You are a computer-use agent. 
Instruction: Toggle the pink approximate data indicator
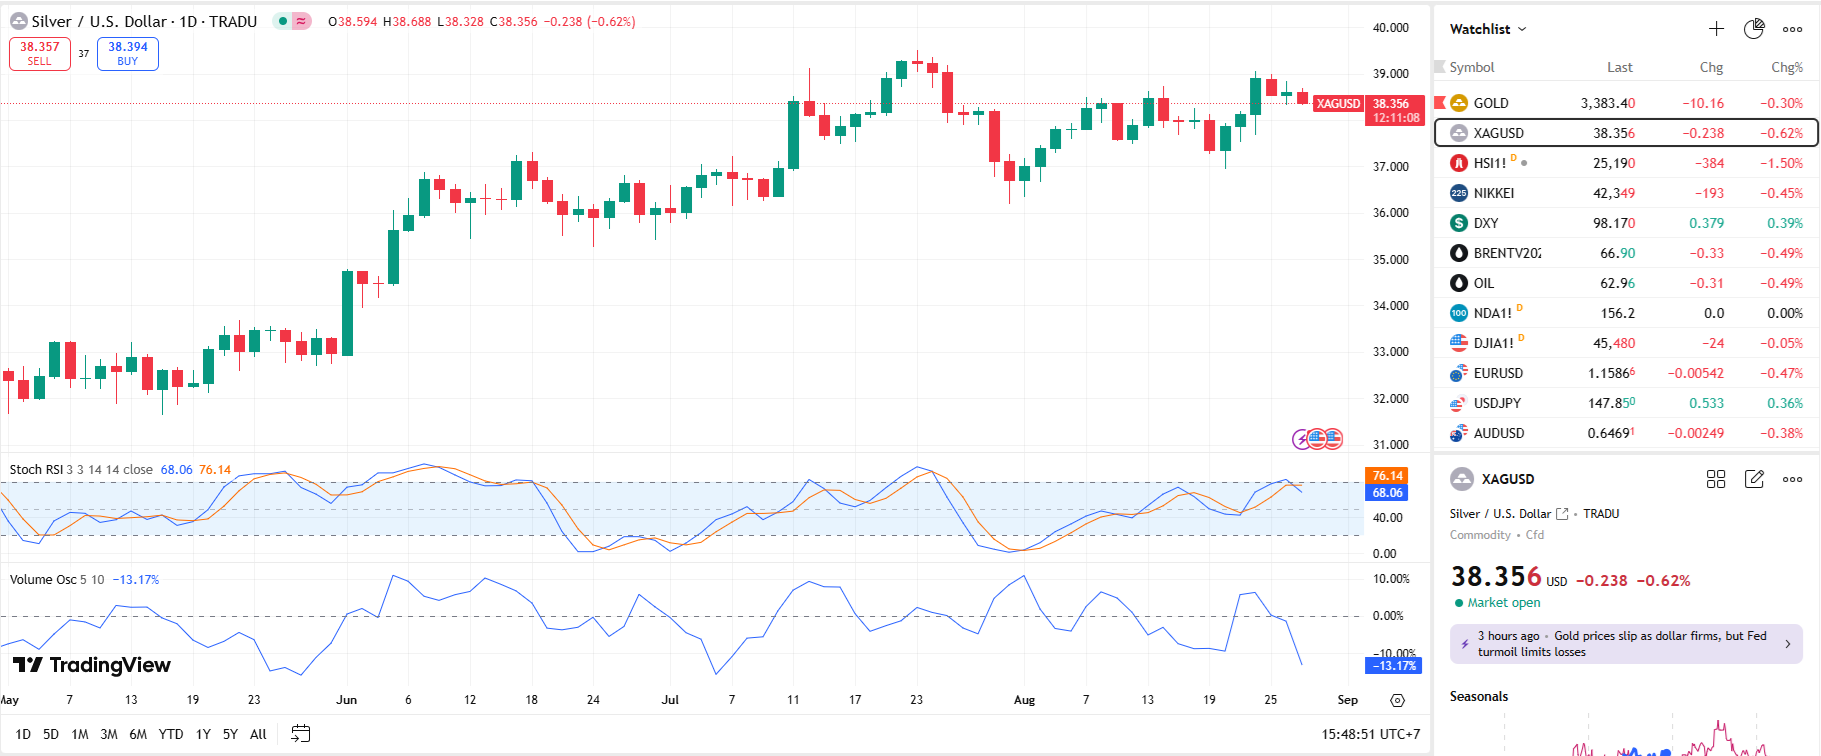tap(302, 21)
